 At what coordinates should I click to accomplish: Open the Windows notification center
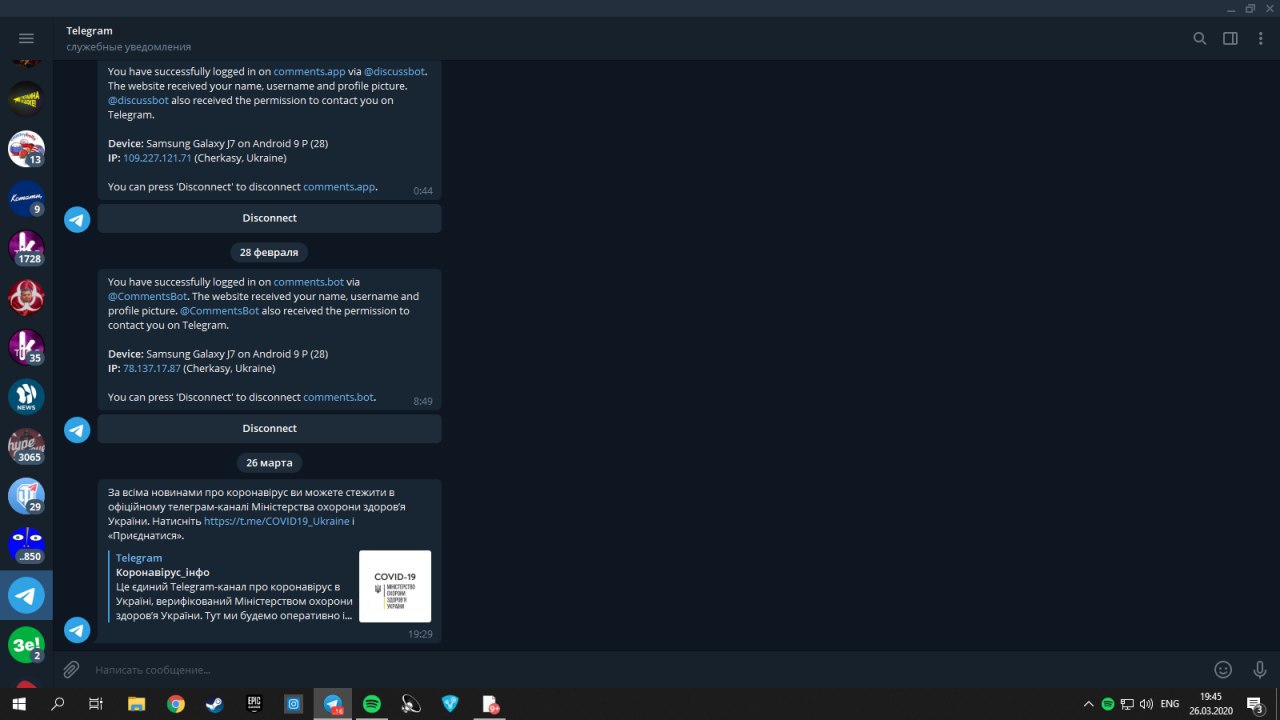click(1255, 705)
